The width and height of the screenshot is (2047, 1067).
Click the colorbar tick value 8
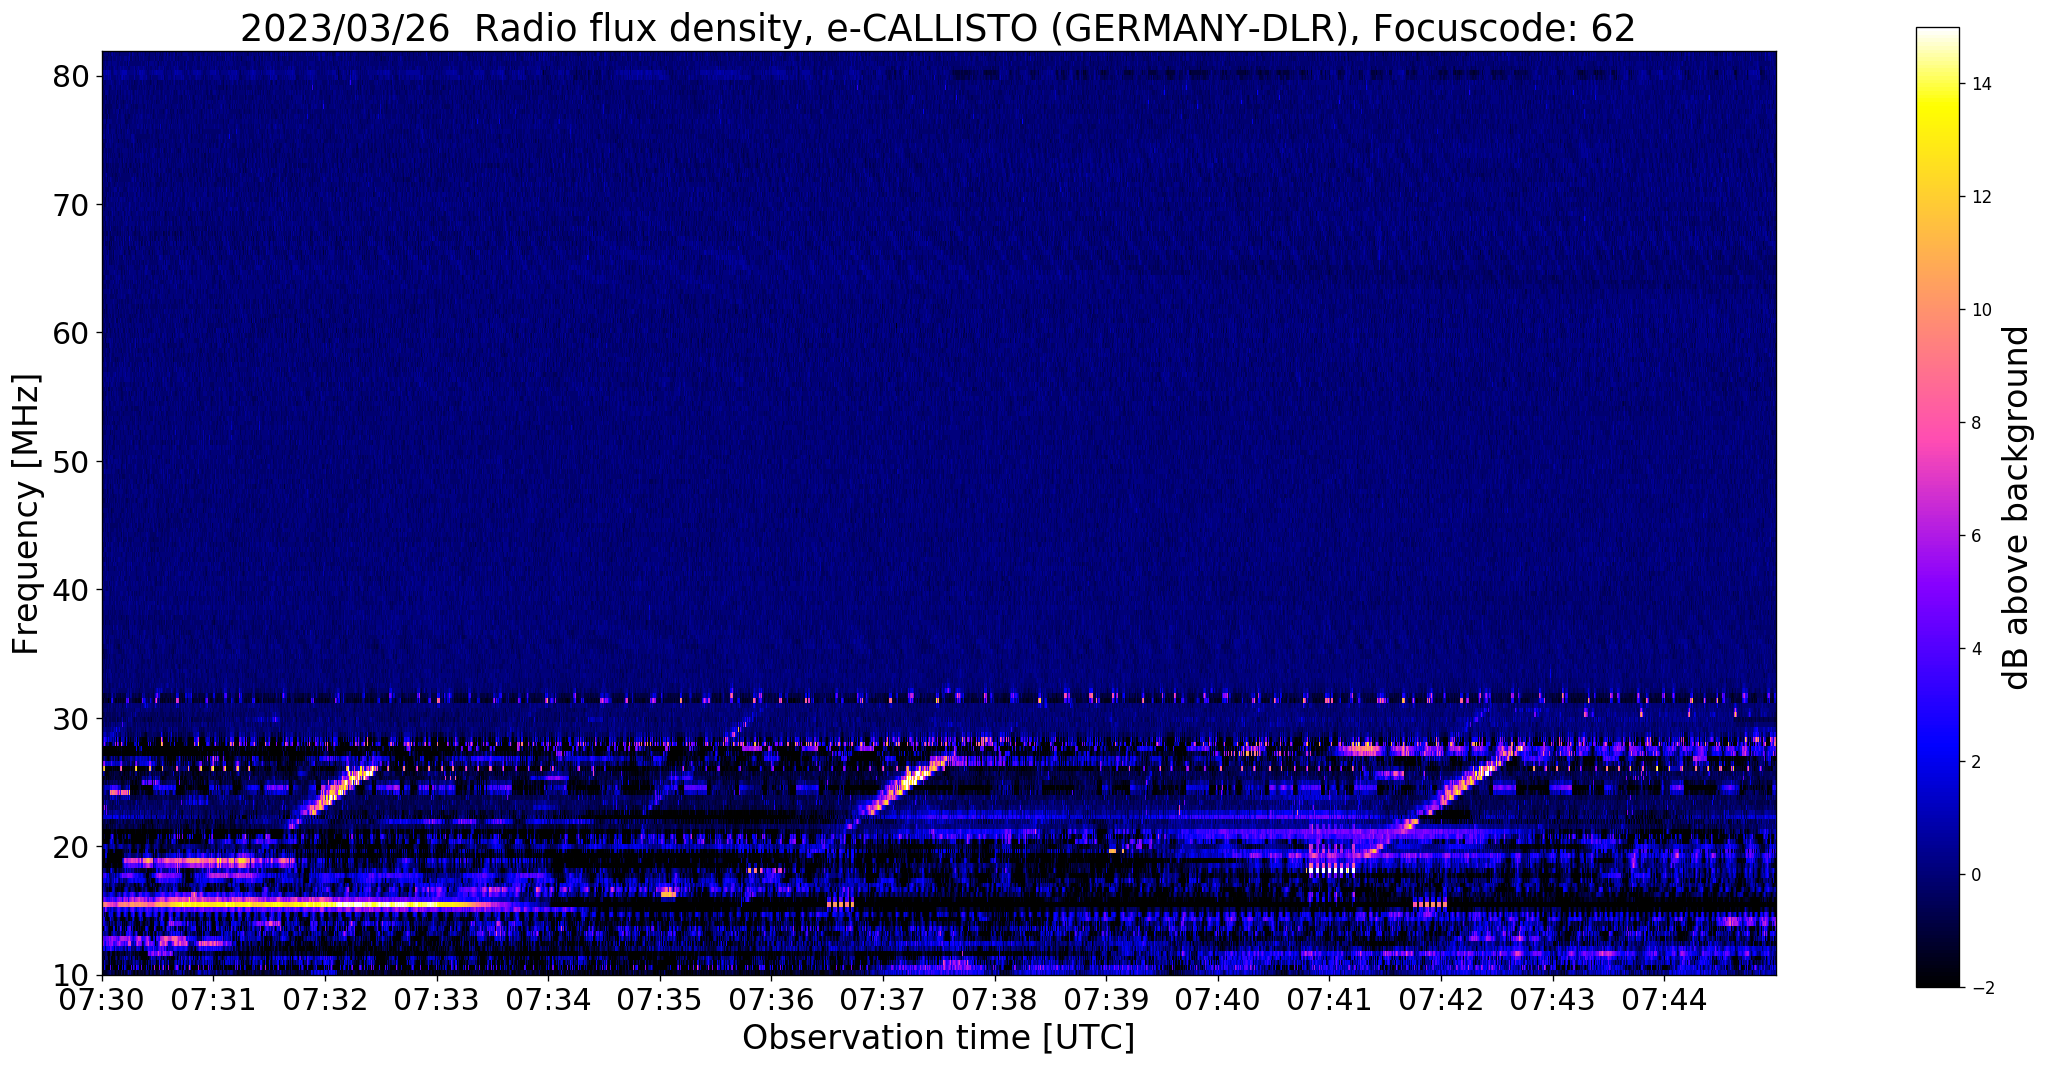[1976, 423]
